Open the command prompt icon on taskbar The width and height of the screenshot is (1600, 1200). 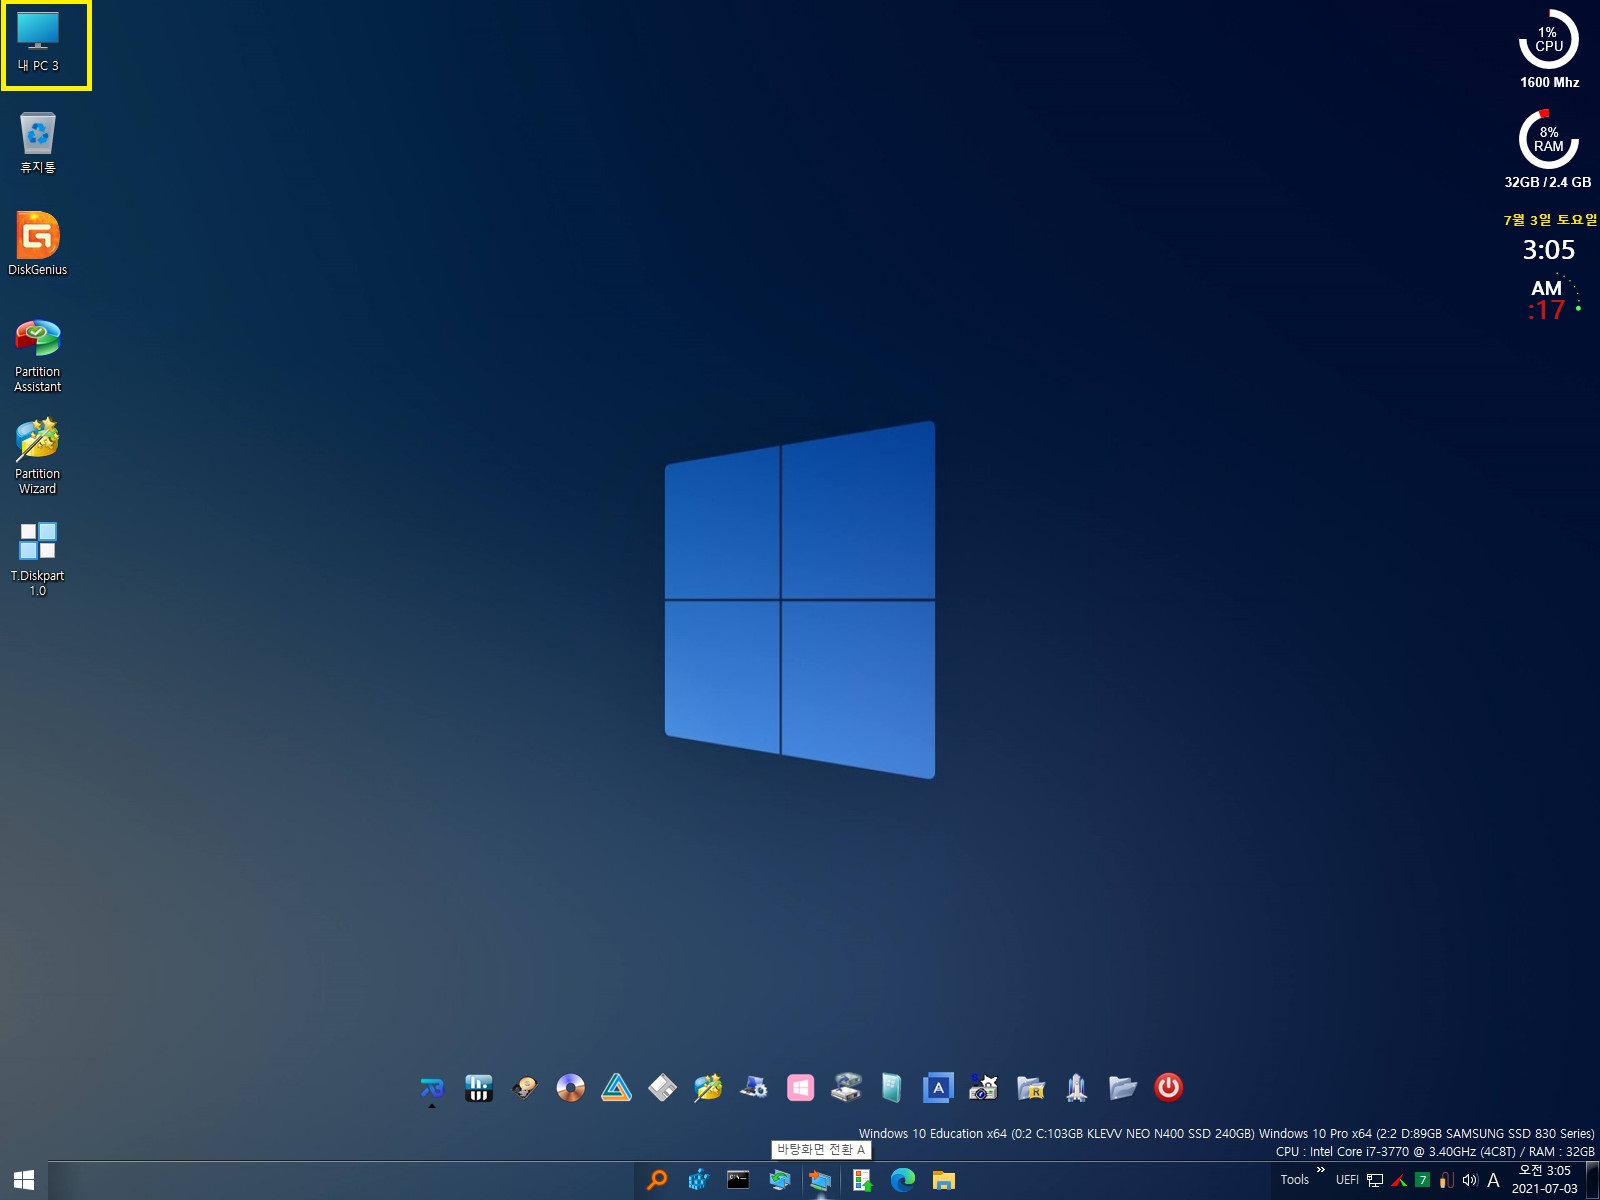pyautogui.click(x=738, y=1180)
